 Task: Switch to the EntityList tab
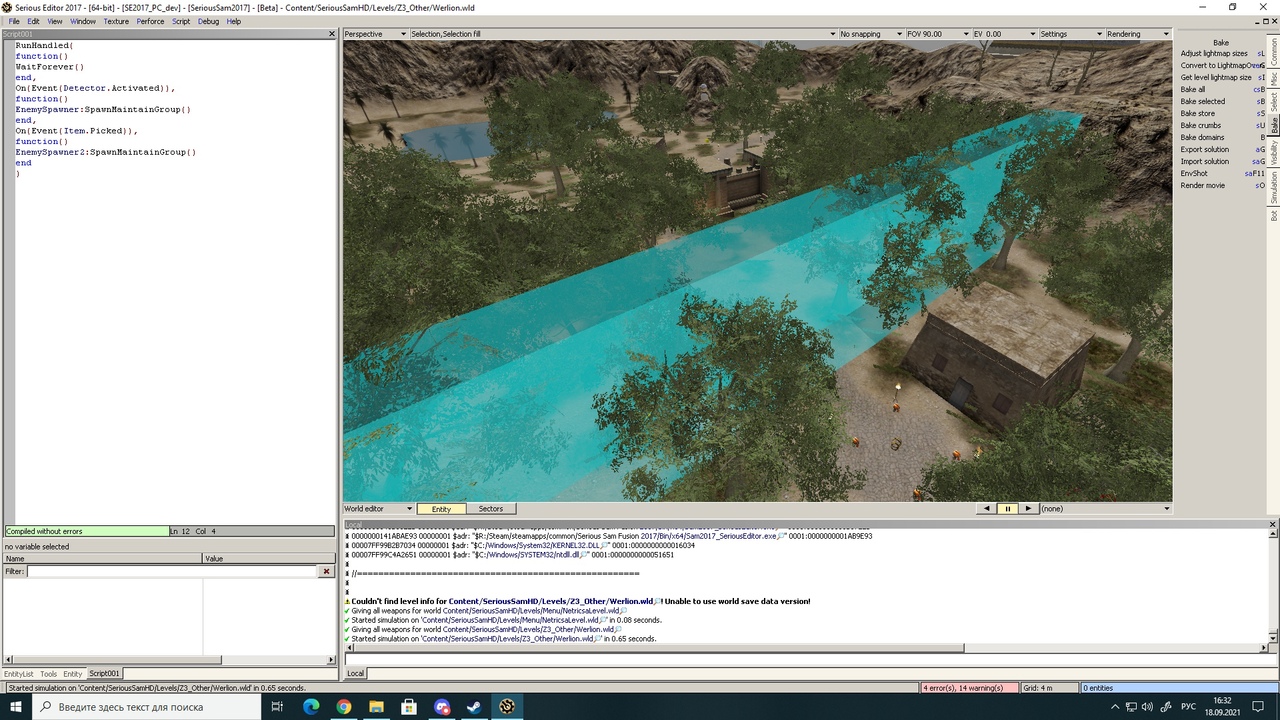pos(19,674)
